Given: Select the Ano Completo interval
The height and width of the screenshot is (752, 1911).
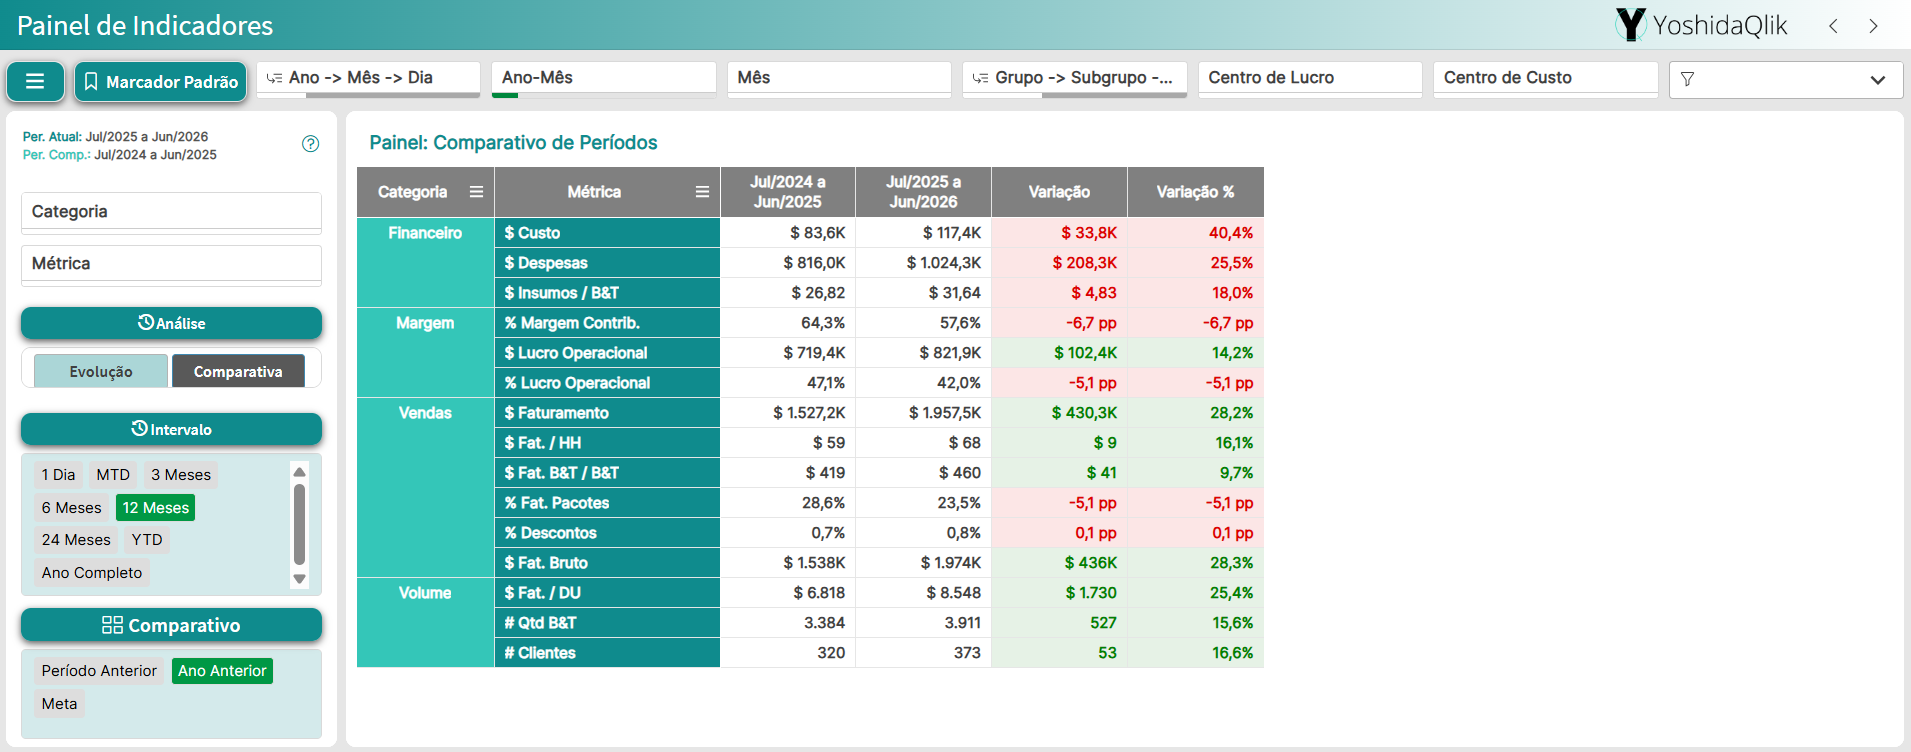Looking at the screenshot, I should [x=92, y=573].
